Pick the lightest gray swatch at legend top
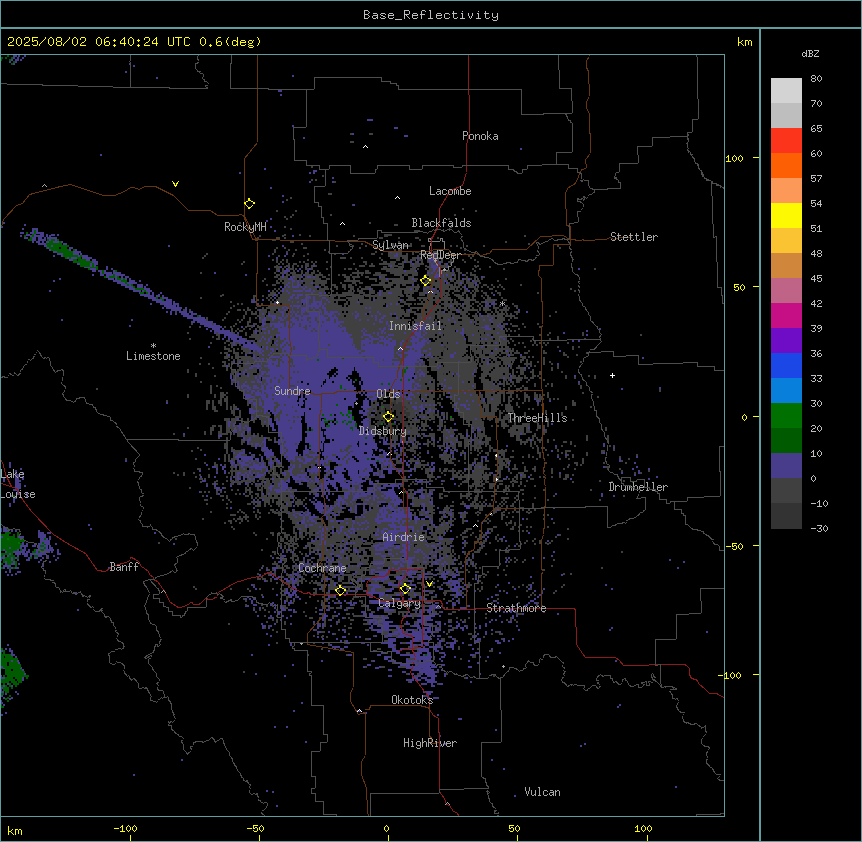The width and height of the screenshot is (862, 842). pyautogui.click(x=786, y=91)
